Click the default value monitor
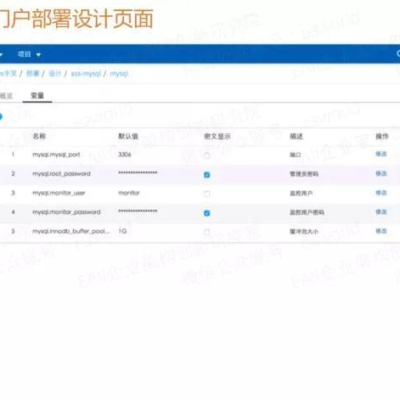 [129, 193]
